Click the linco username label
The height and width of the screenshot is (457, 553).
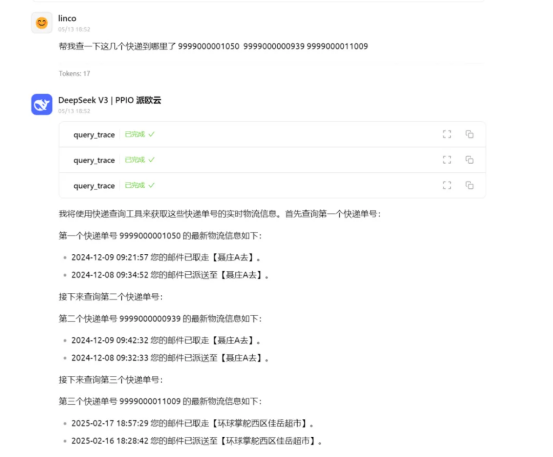(x=67, y=18)
